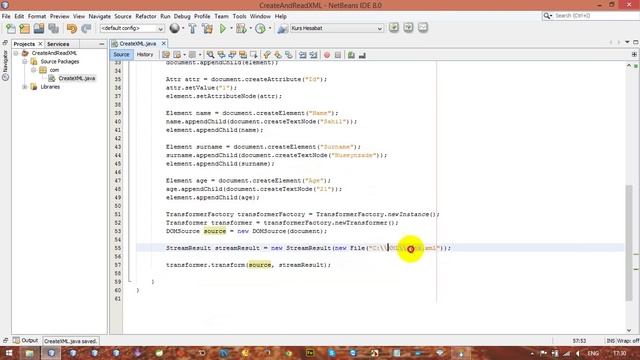Select the Libraries tree item

click(x=50, y=87)
